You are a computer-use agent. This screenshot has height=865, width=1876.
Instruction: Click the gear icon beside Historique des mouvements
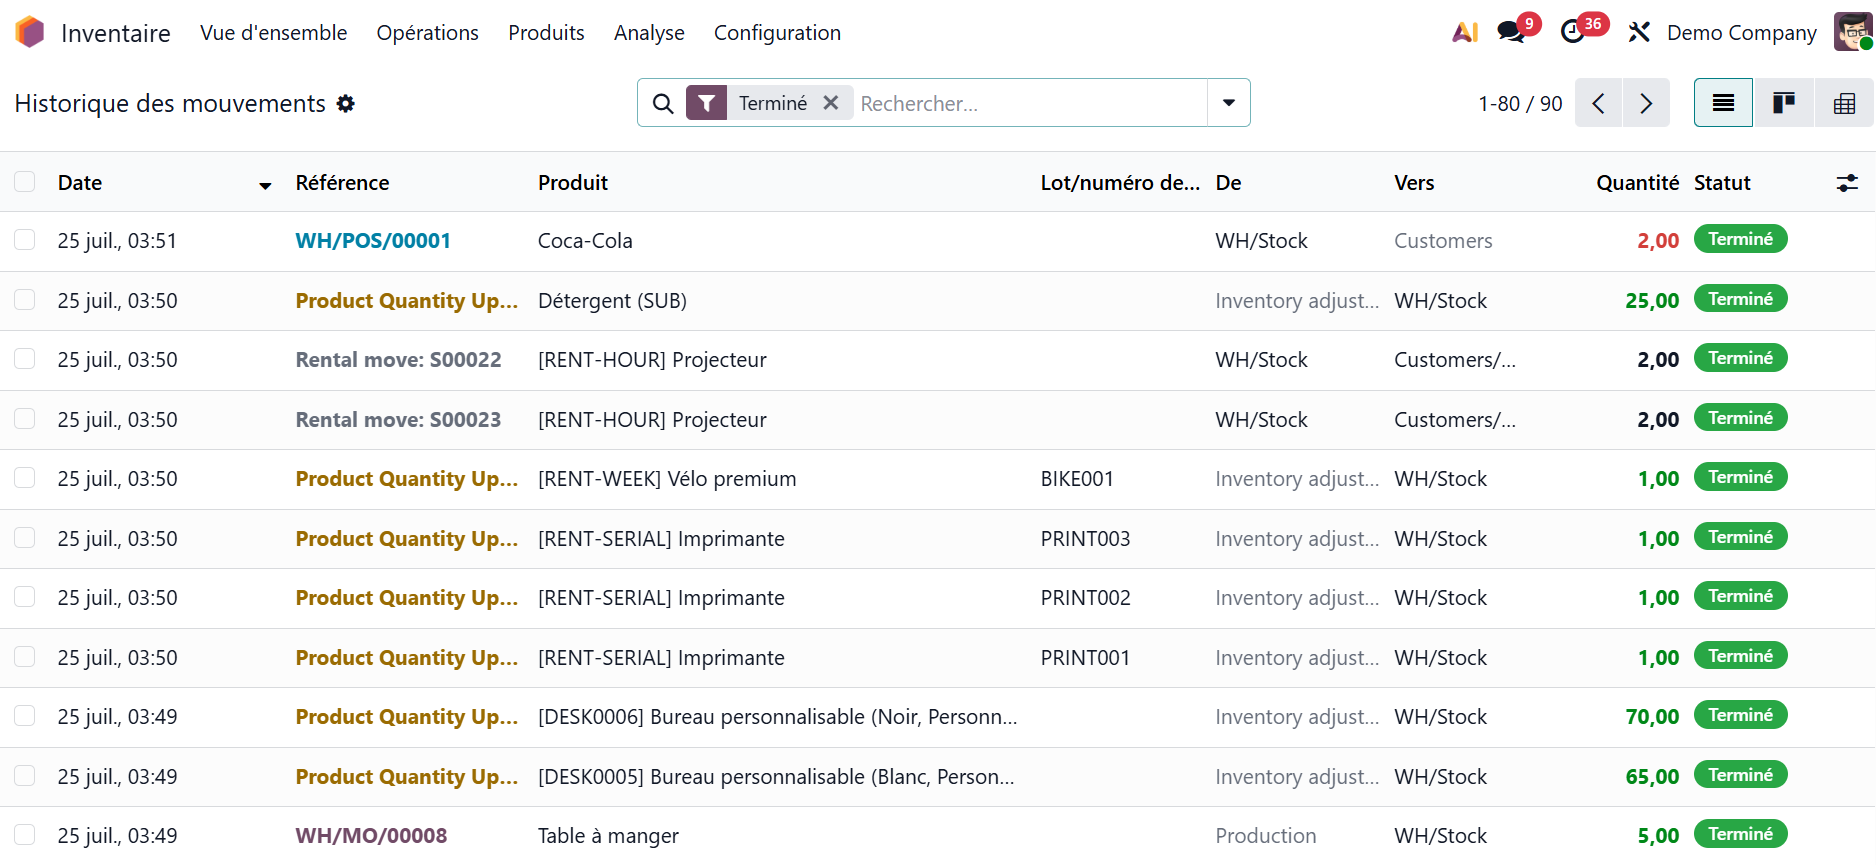tap(346, 103)
